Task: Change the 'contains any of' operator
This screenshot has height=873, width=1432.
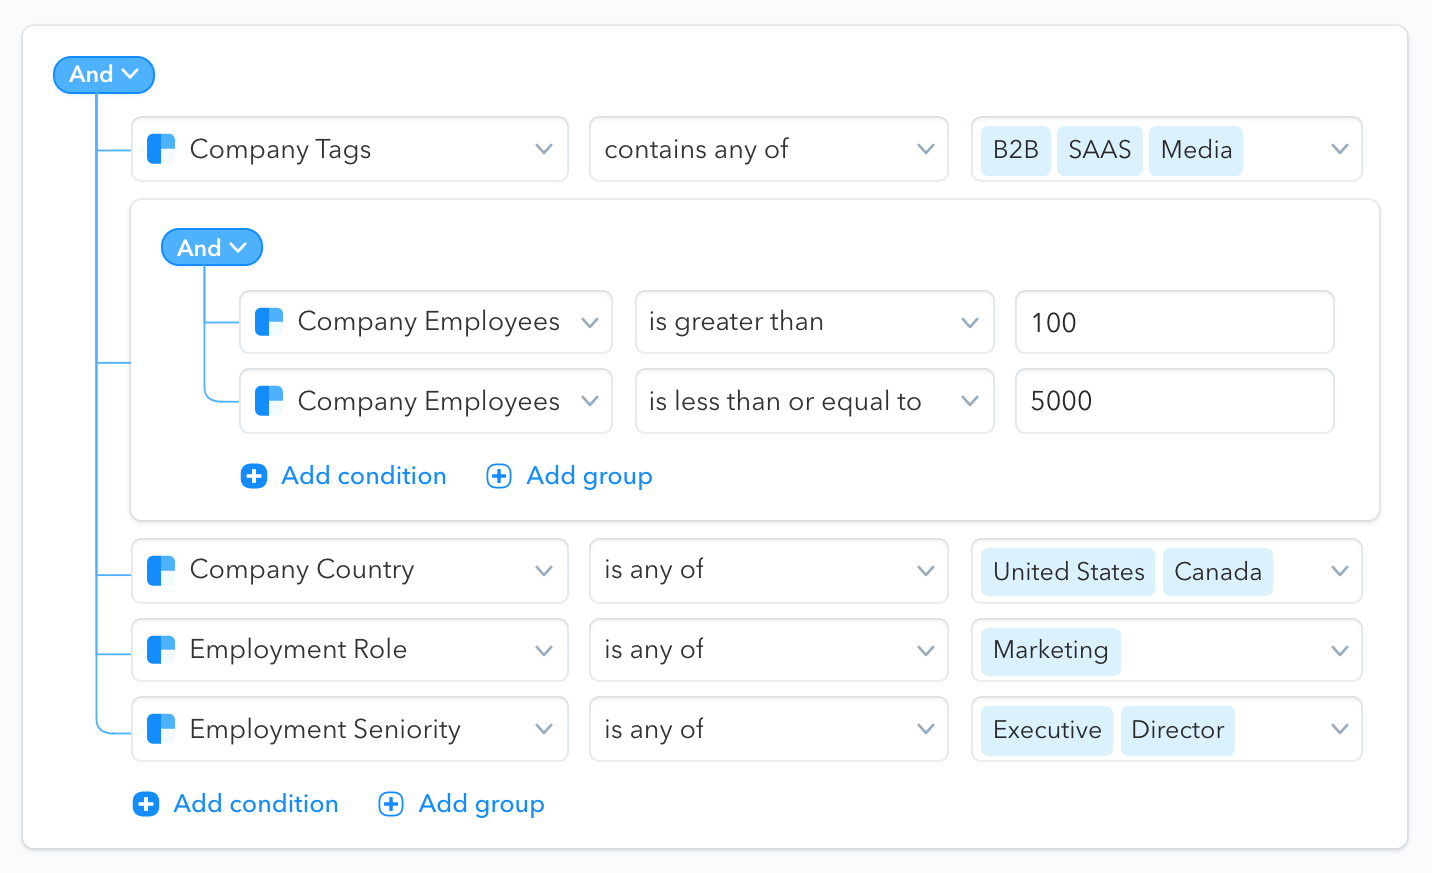Action: pos(769,149)
